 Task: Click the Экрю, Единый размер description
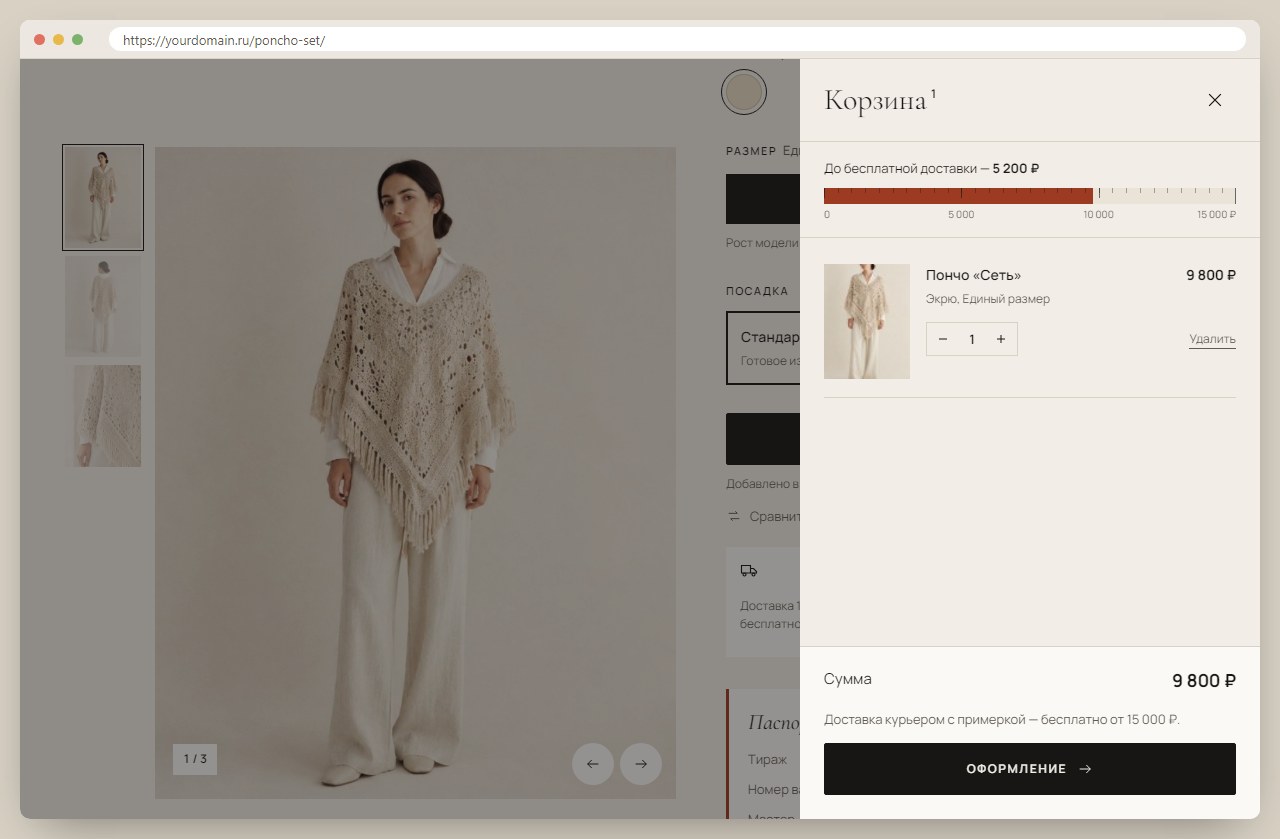(x=988, y=299)
